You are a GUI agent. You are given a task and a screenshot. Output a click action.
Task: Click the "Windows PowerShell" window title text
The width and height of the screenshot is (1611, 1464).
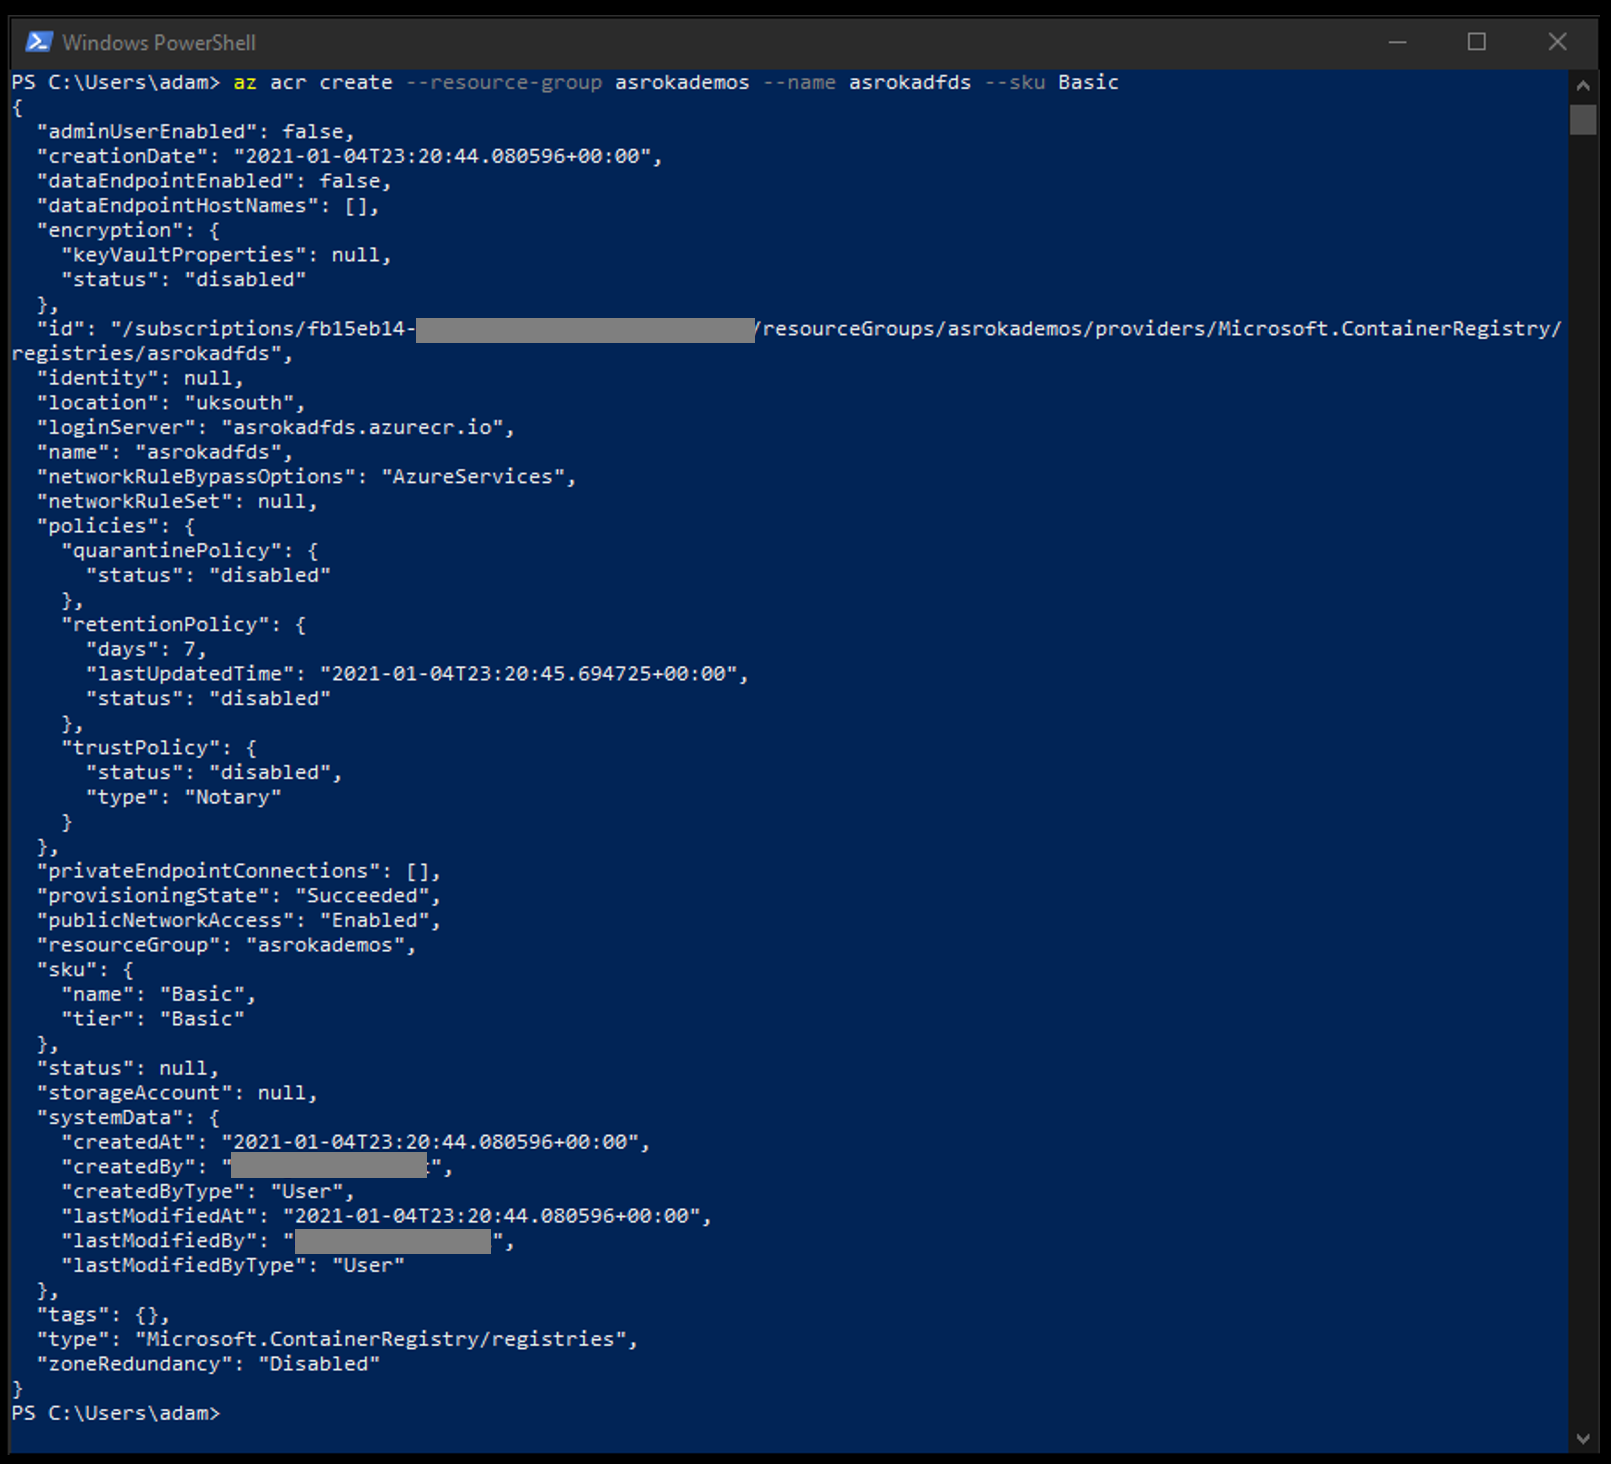point(159,43)
